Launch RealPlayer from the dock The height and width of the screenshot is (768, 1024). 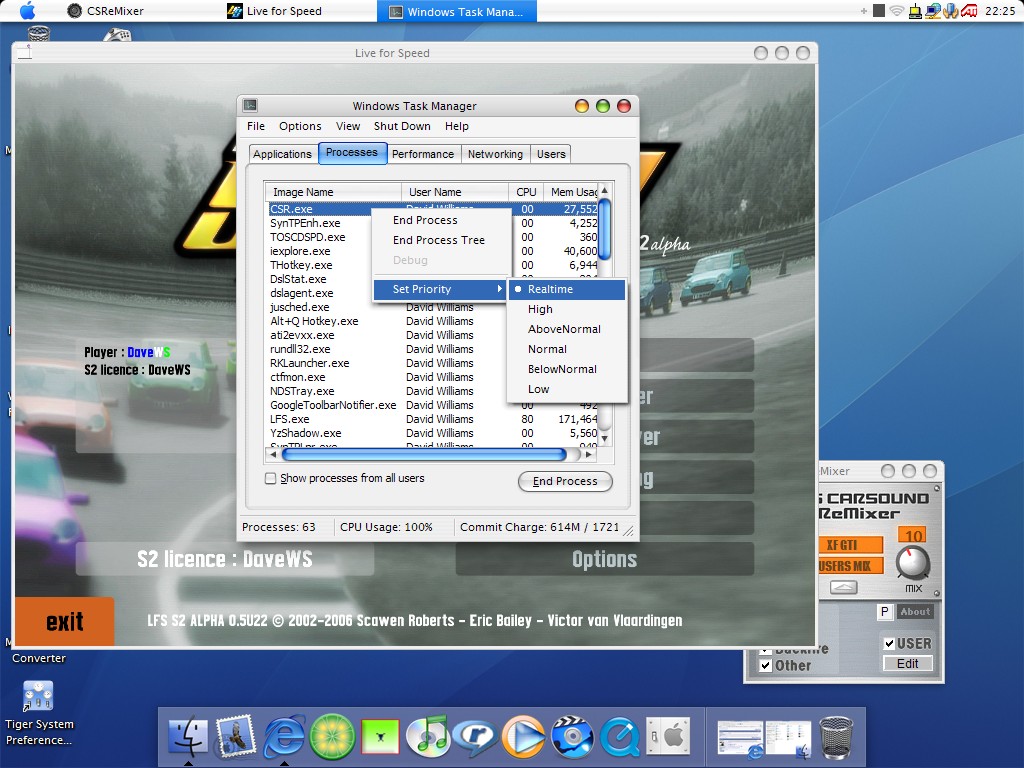pos(476,737)
